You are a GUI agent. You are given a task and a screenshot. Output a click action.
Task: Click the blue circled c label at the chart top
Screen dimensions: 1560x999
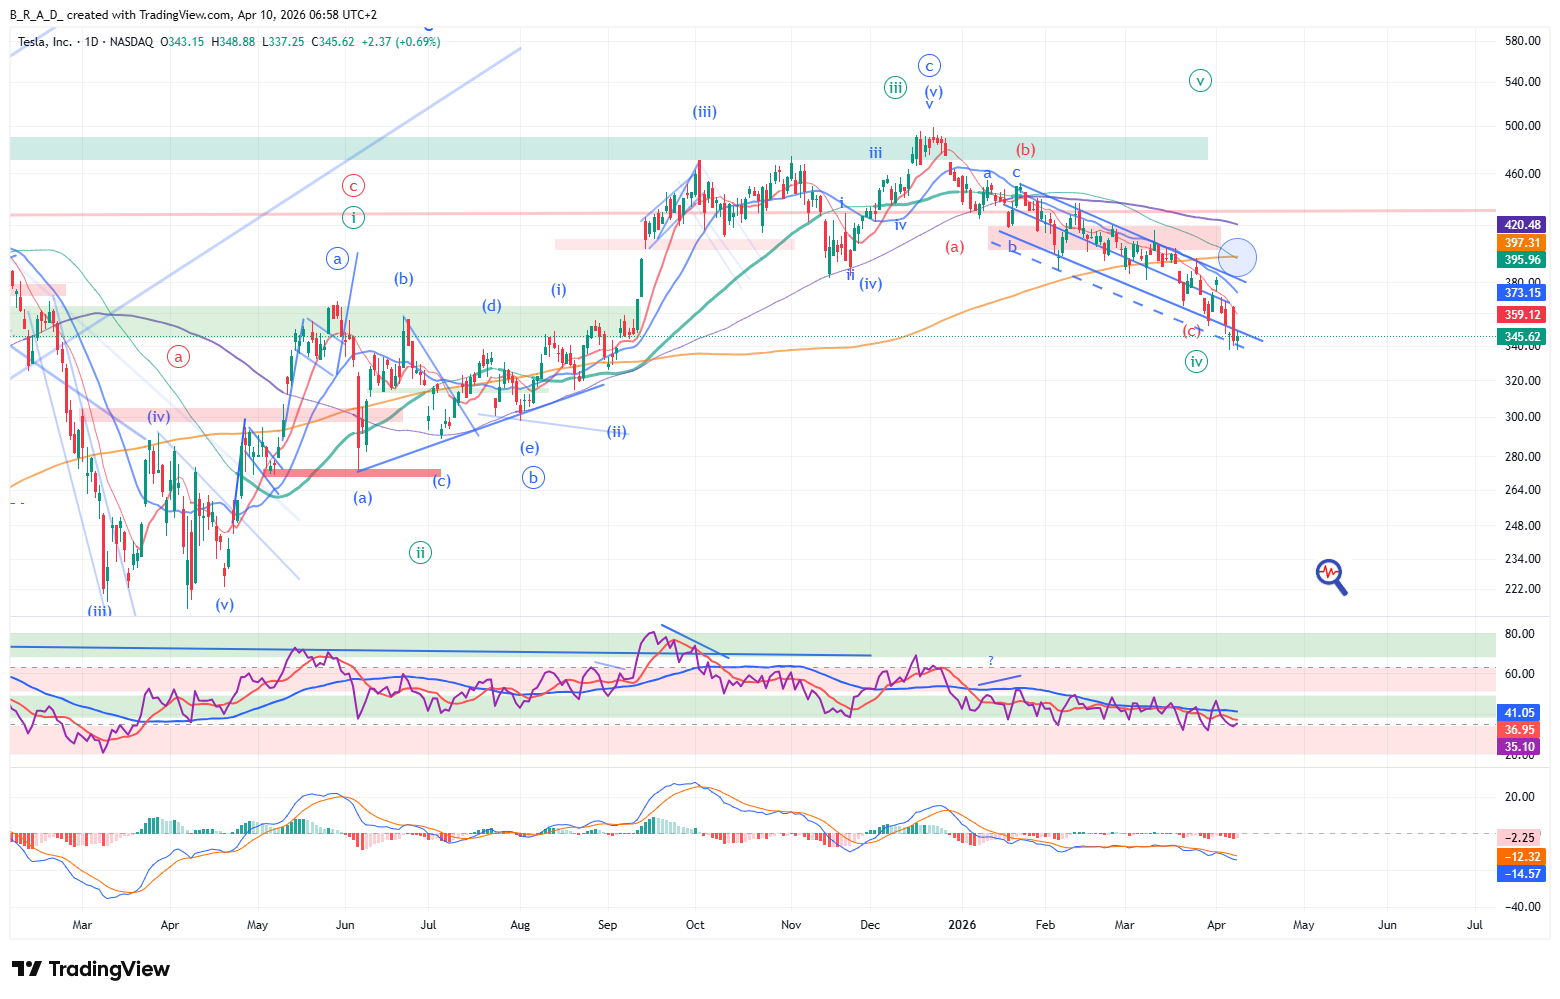pyautogui.click(x=929, y=66)
